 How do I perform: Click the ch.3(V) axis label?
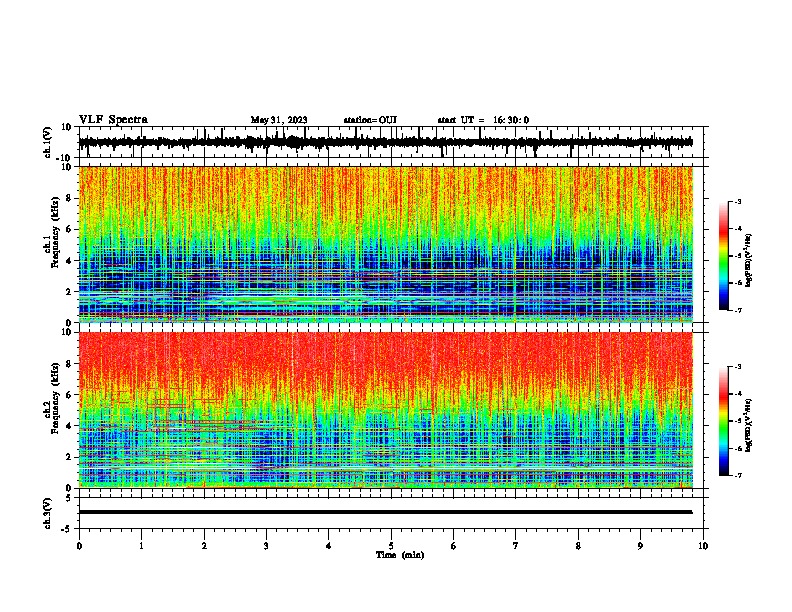[x=48, y=513]
